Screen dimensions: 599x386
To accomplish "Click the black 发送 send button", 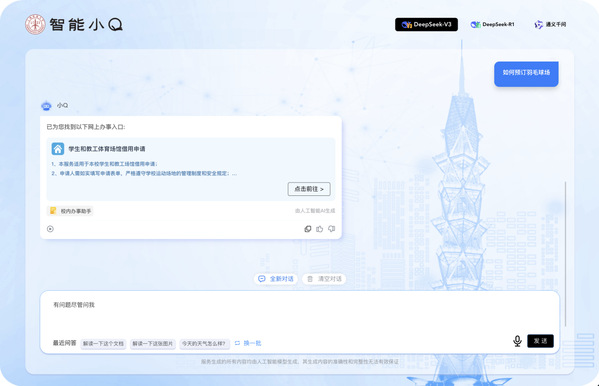I will [540, 341].
